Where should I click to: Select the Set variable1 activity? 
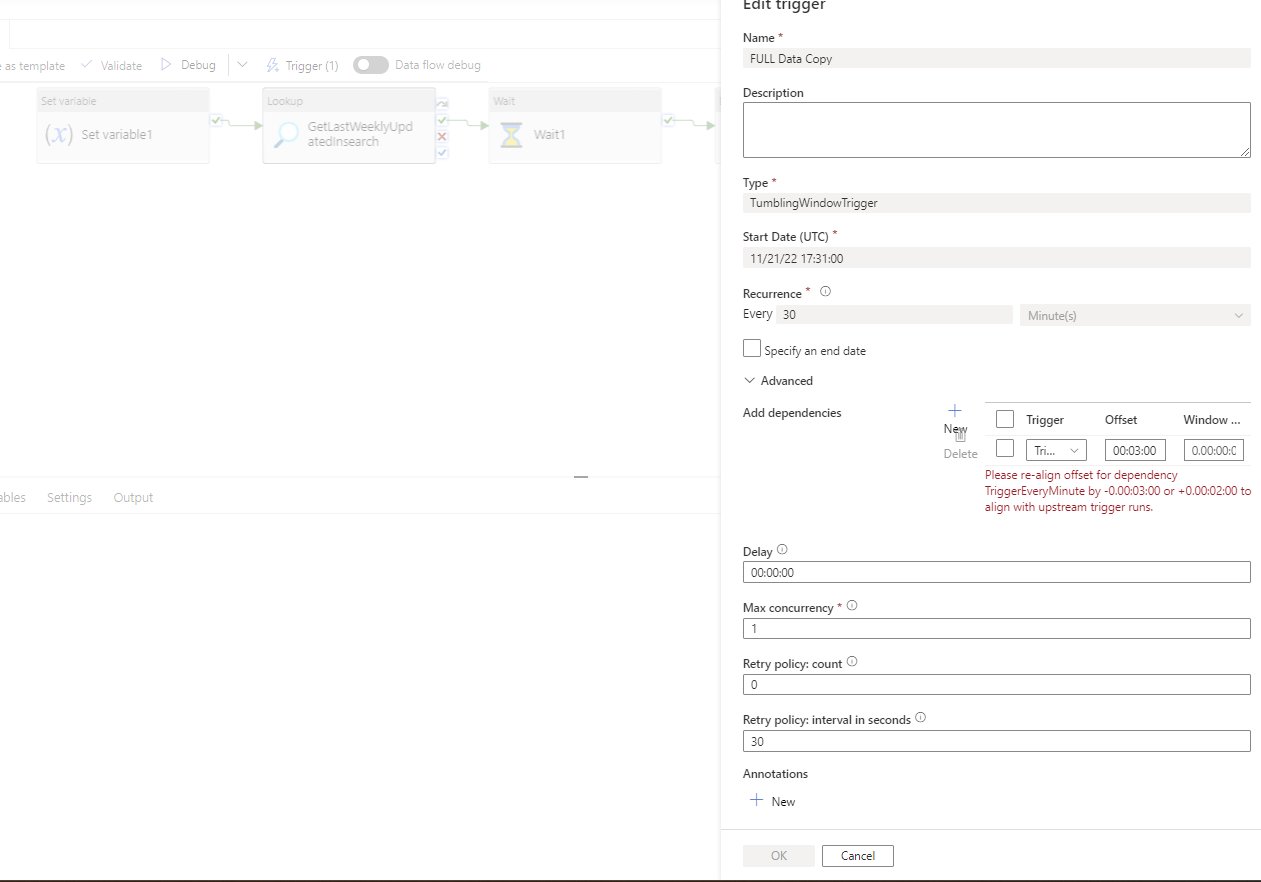[122, 125]
